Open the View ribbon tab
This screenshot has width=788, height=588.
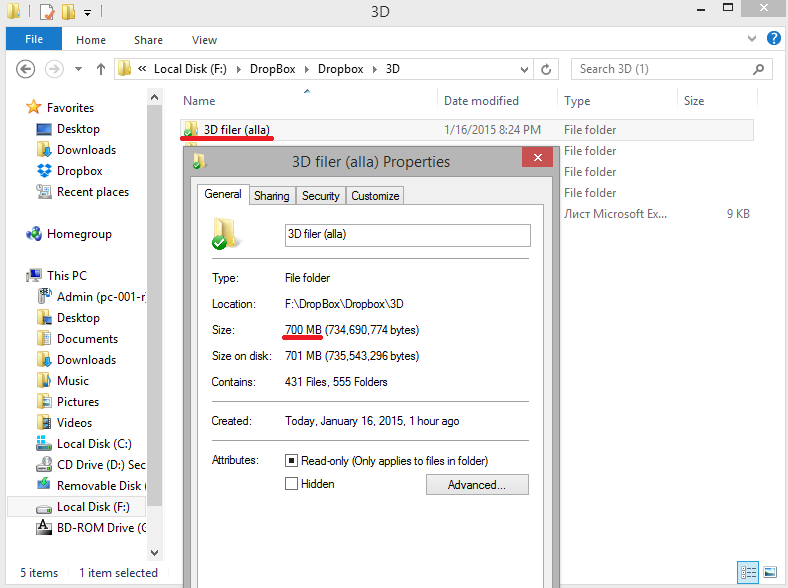204,40
